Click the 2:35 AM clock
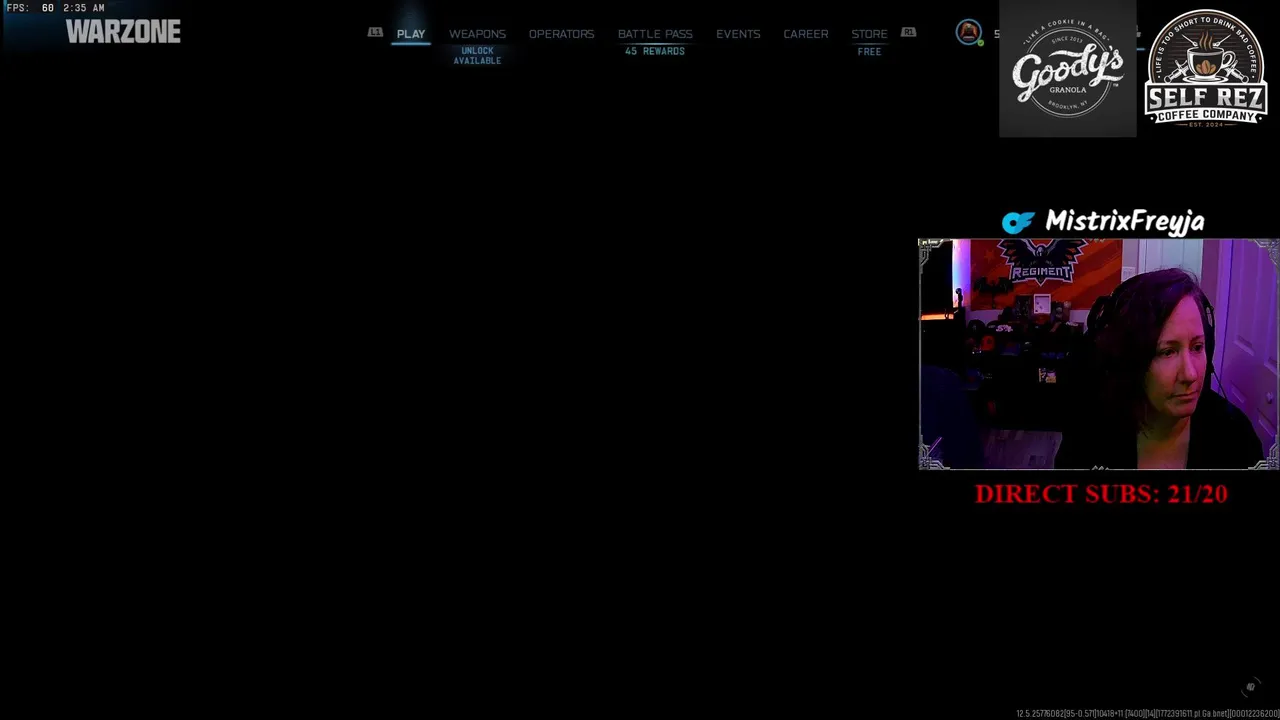 83,8
